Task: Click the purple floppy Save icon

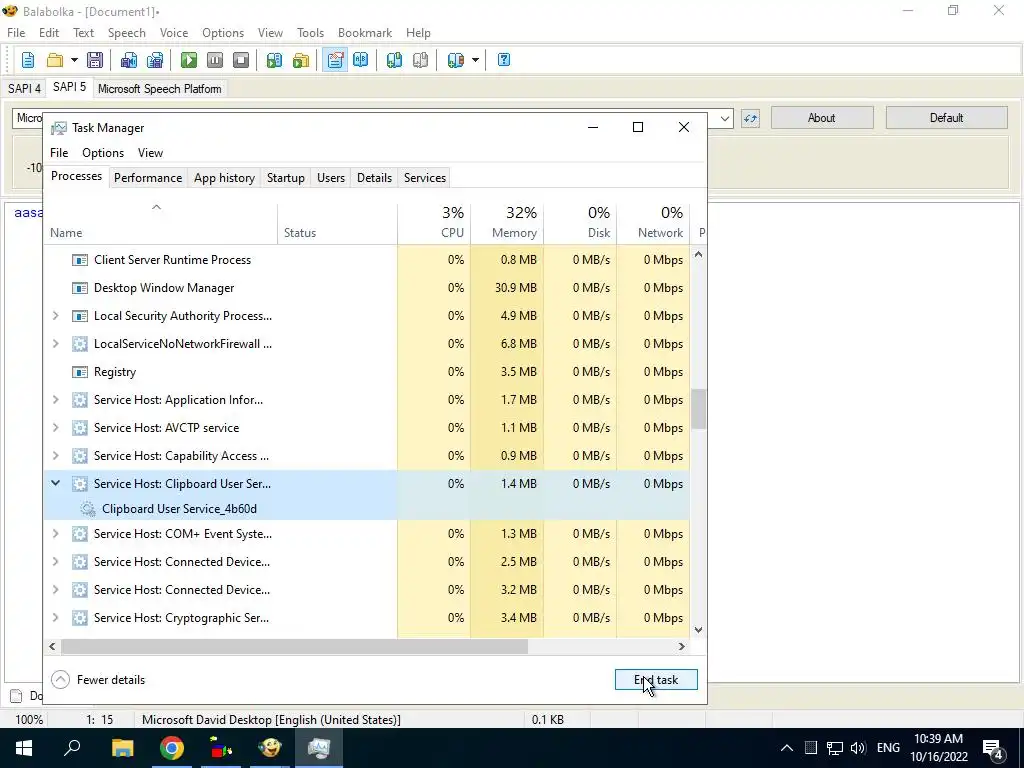Action: click(95, 60)
